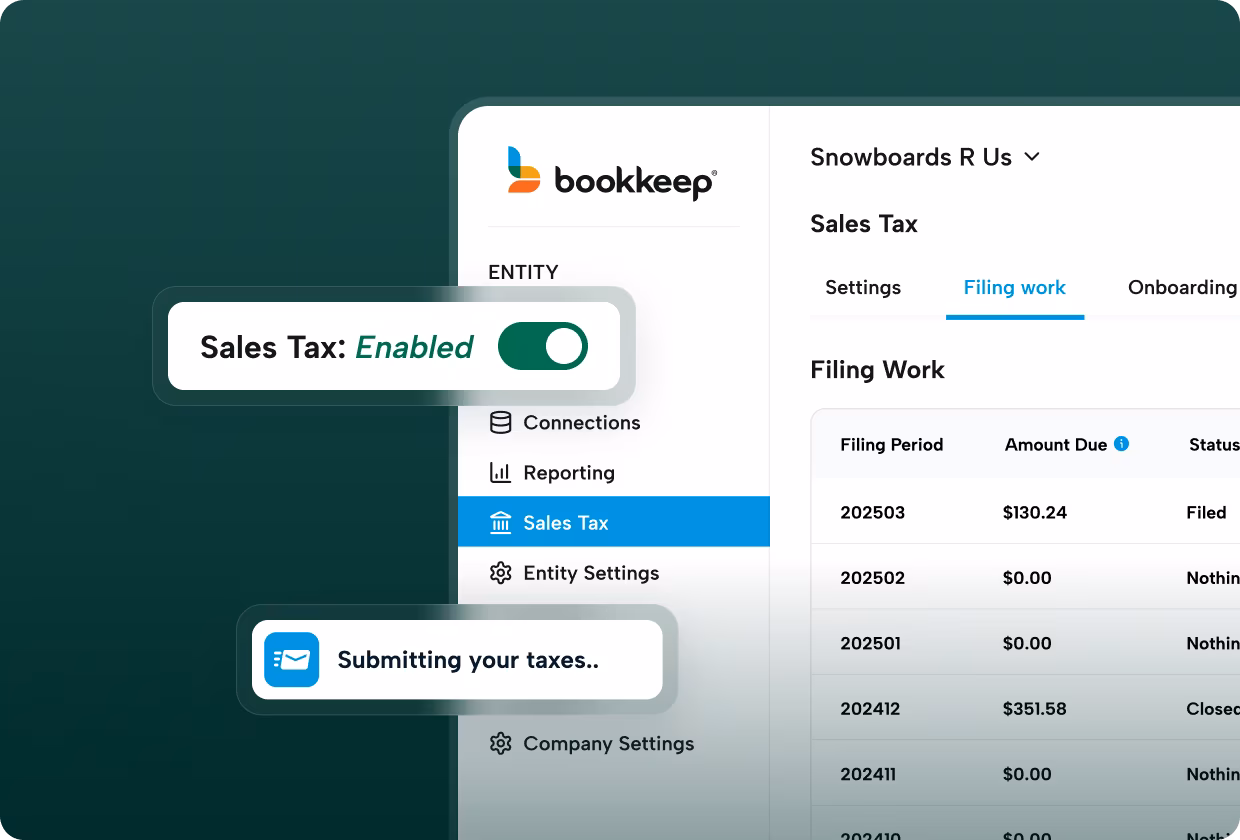Switch to the Settings tab
The width and height of the screenshot is (1240, 840).
(x=863, y=288)
